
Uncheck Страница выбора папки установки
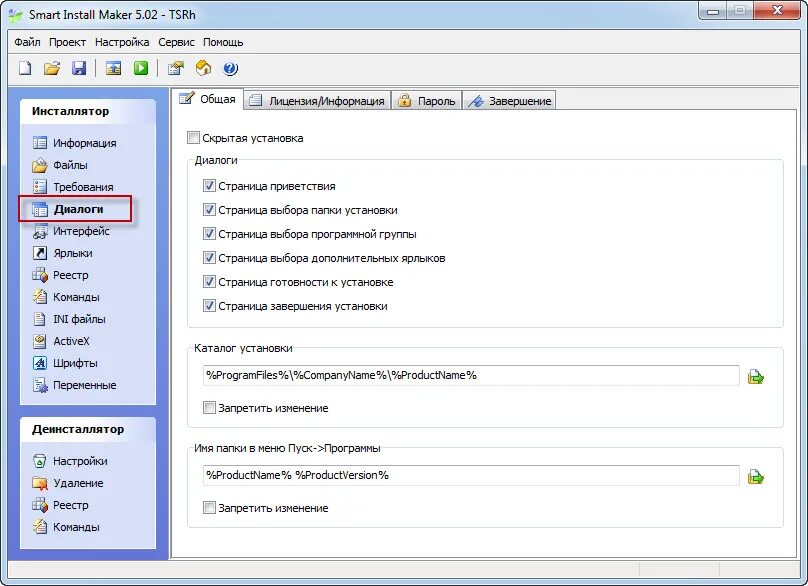click(x=209, y=210)
